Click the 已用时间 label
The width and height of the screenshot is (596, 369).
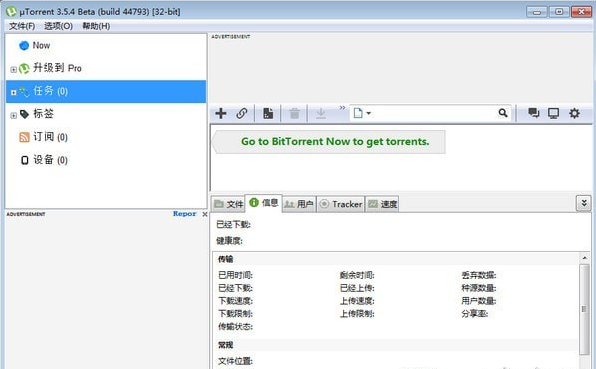(235, 275)
